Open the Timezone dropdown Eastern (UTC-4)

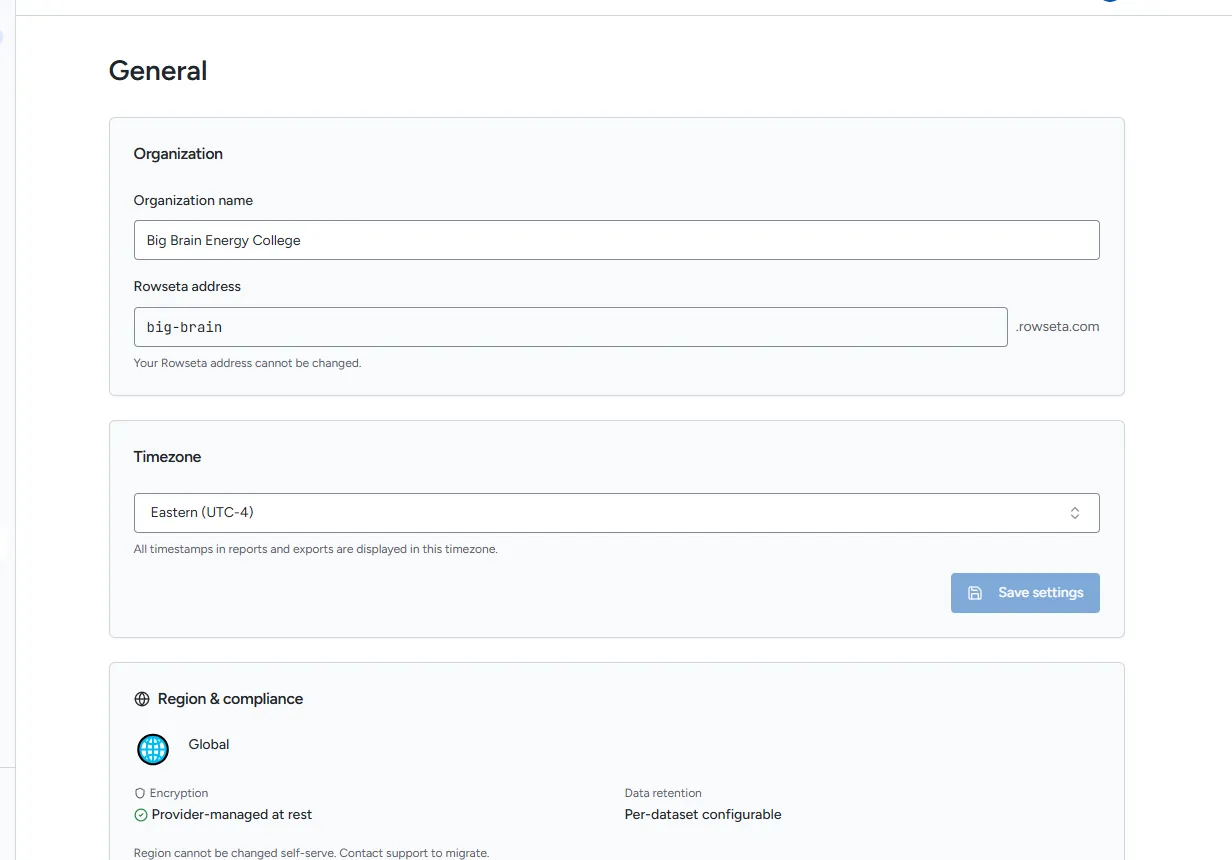616,513
